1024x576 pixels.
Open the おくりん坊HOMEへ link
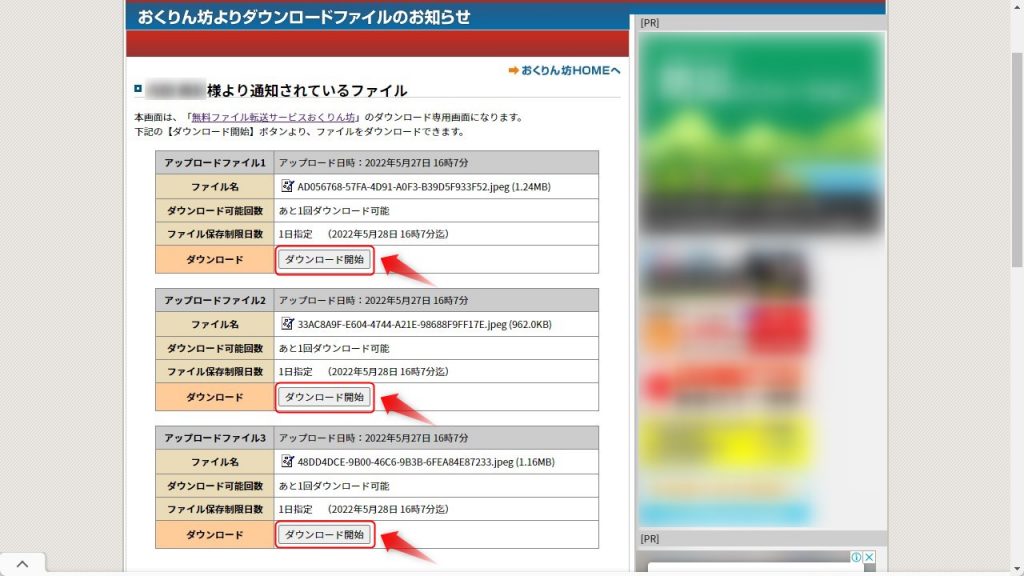(x=570, y=70)
